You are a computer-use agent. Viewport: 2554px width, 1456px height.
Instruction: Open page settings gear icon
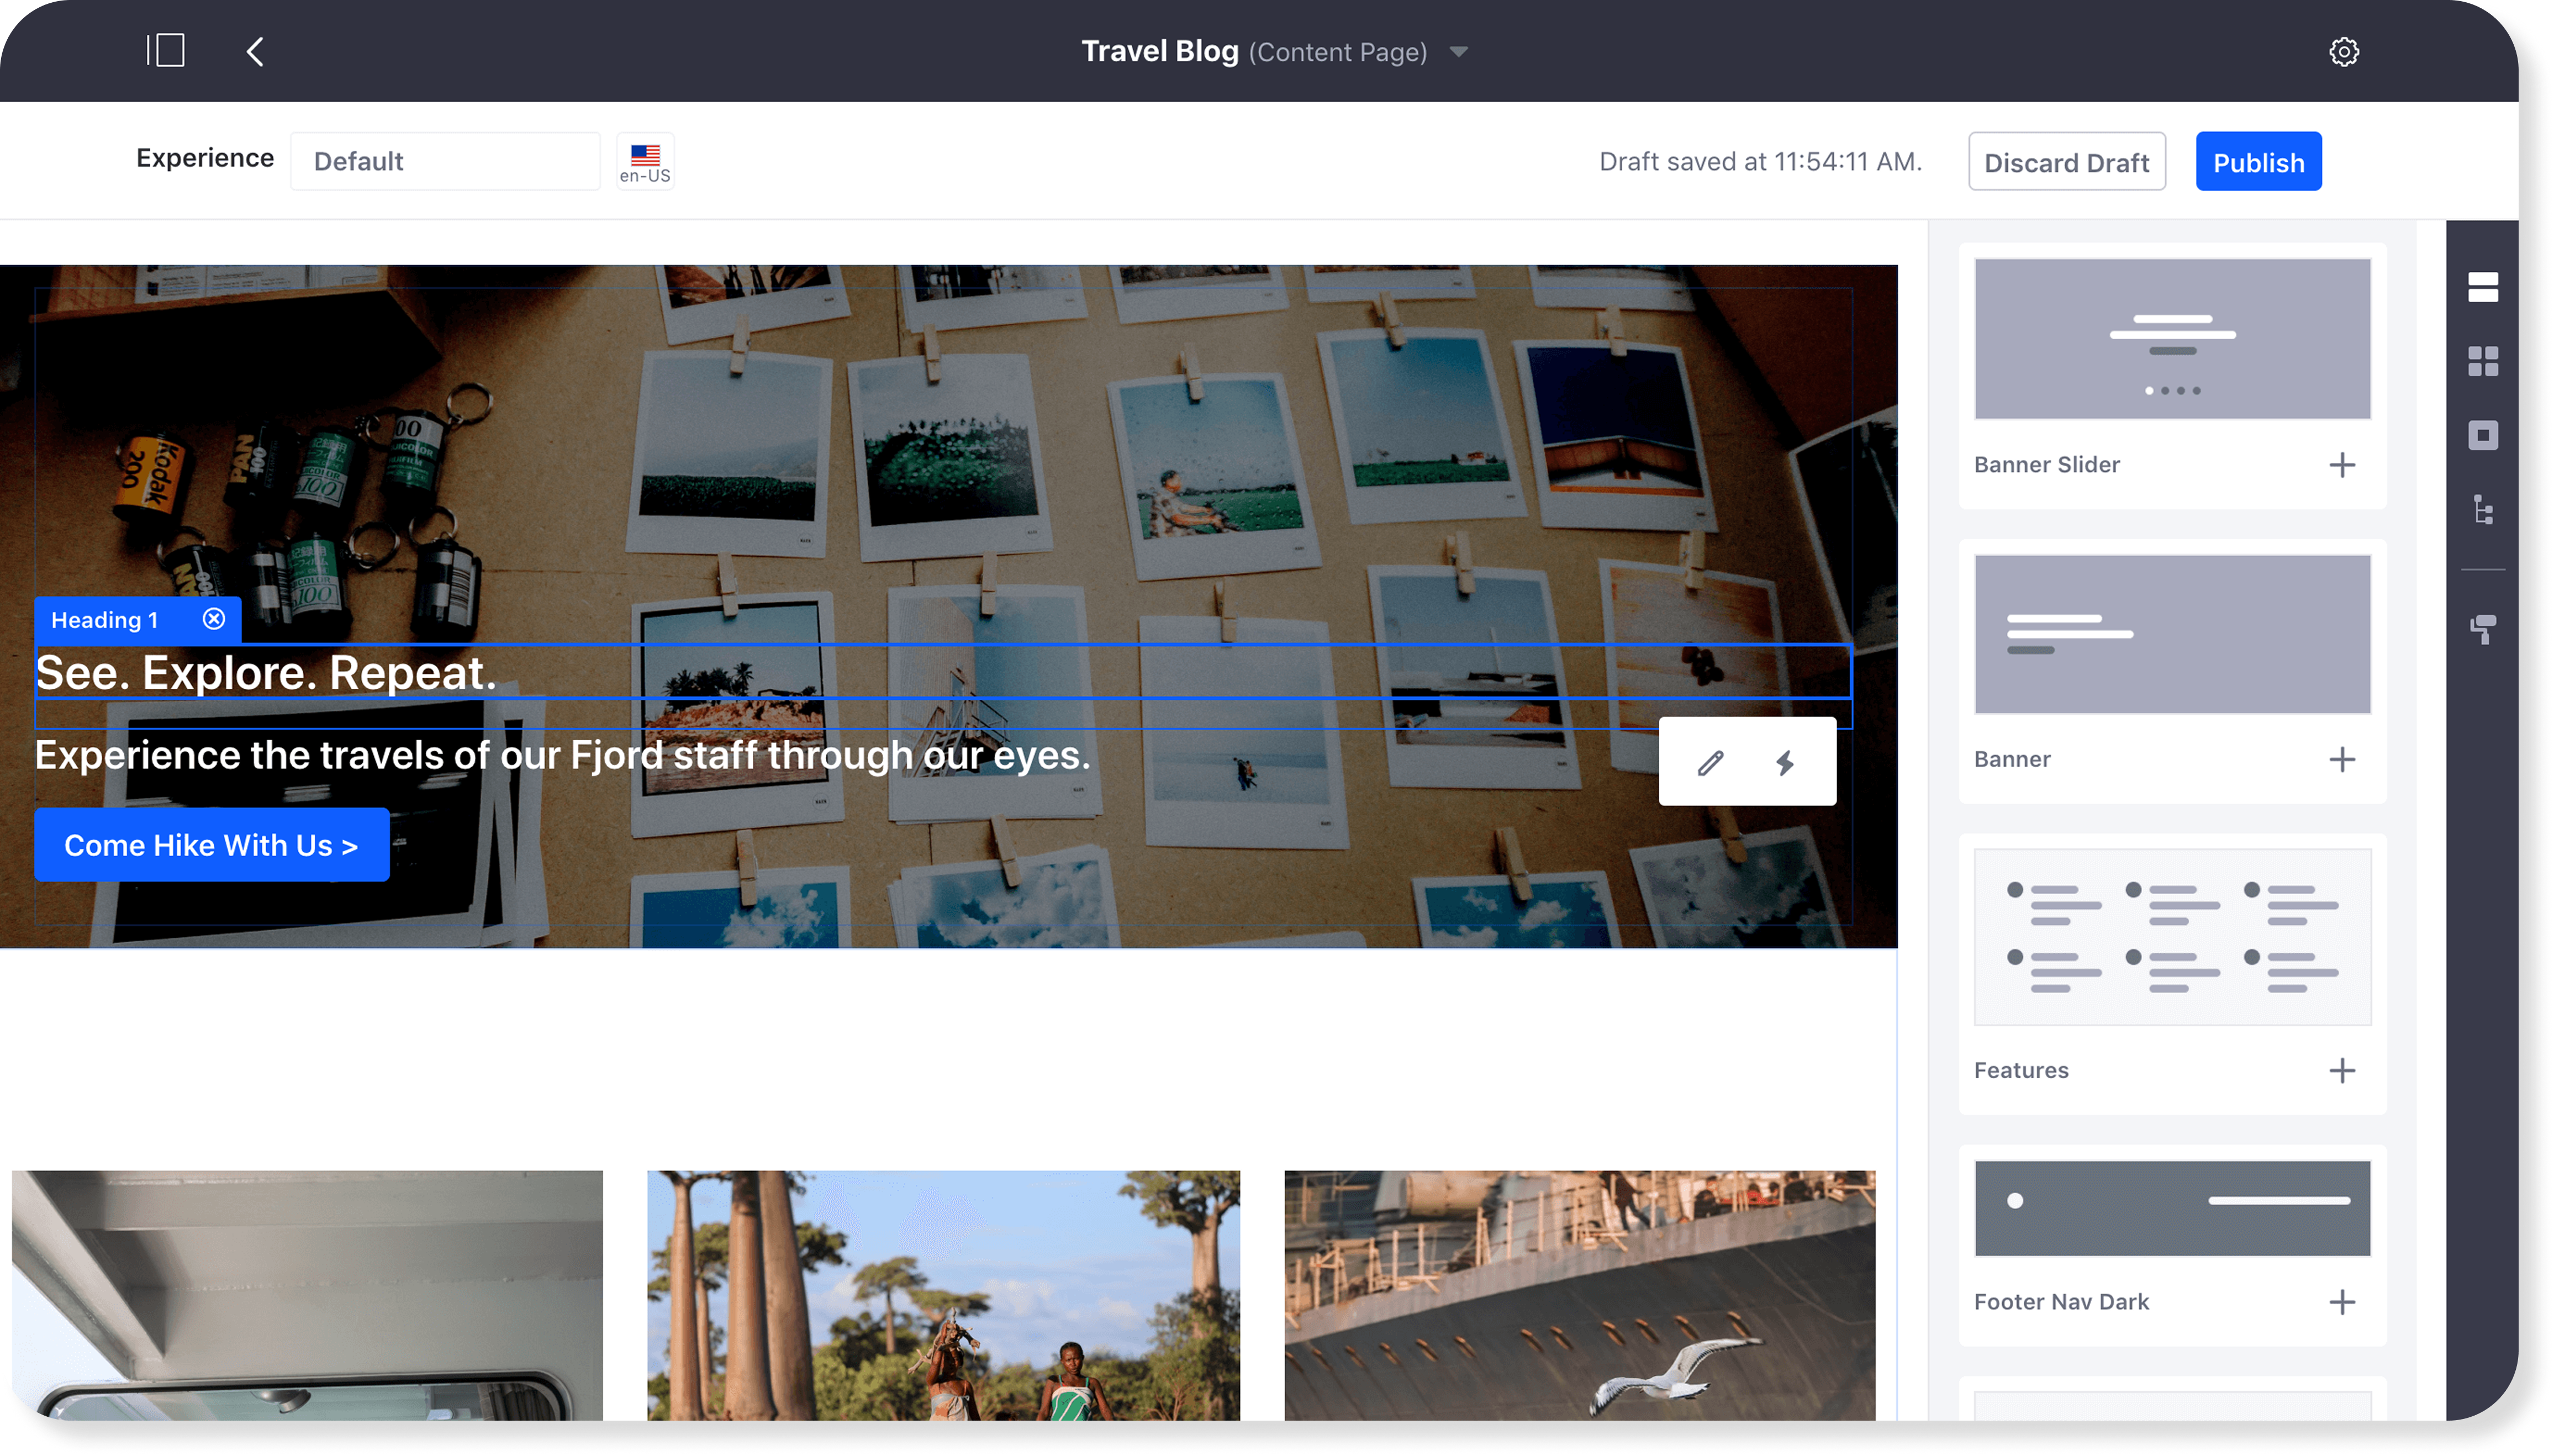2343,52
